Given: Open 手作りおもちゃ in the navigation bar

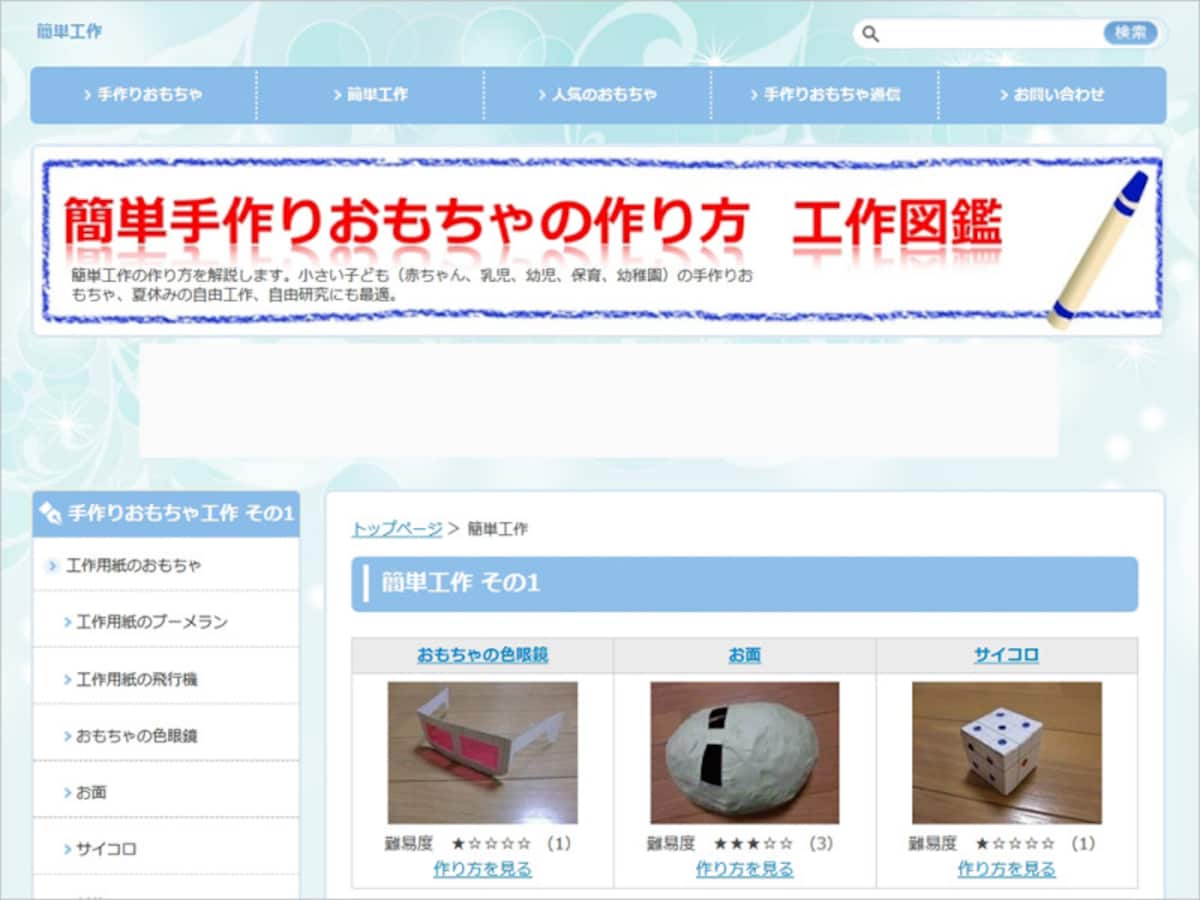Looking at the screenshot, I should pos(144,95).
